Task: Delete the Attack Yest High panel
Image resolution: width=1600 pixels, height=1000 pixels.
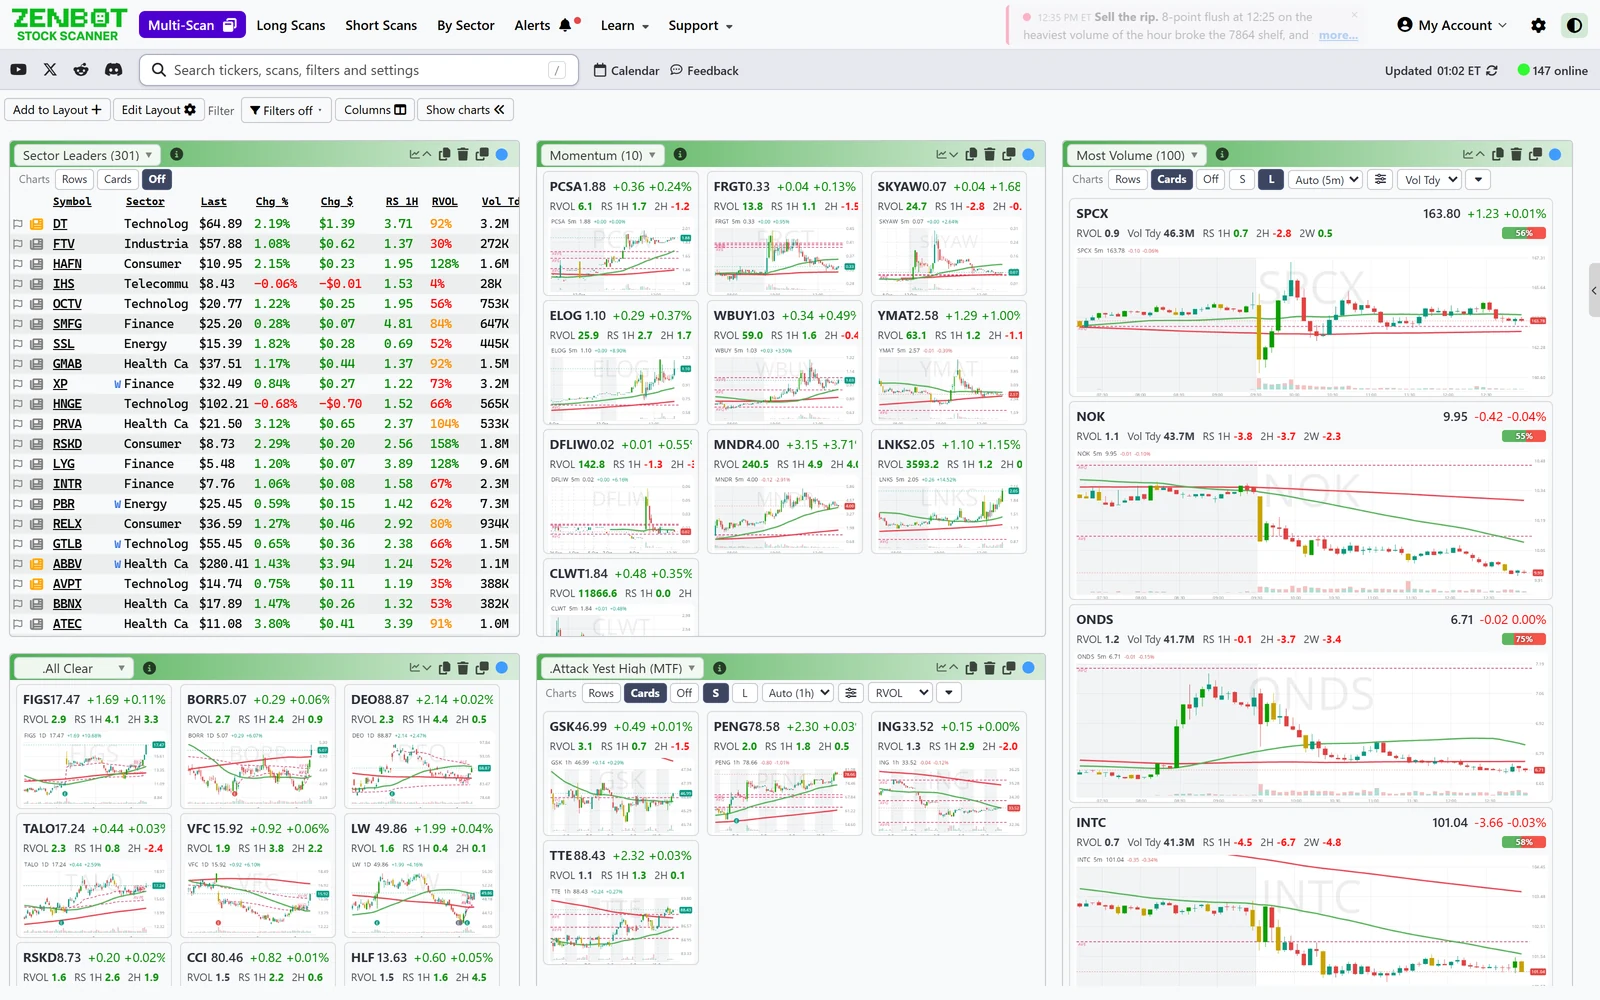Action: click(x=990, y=668)
